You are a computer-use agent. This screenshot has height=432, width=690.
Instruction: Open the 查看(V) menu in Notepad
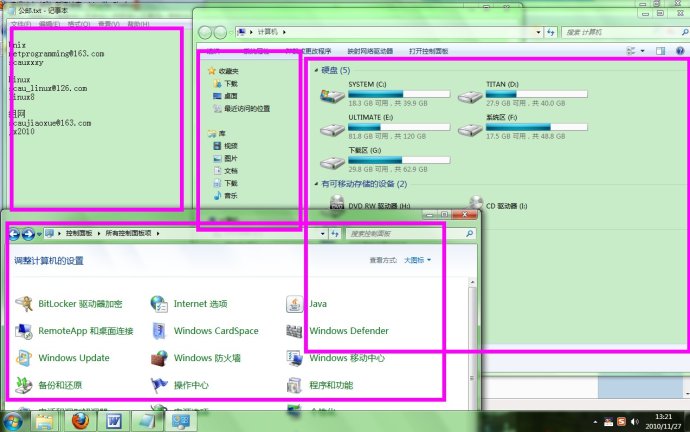108,24
